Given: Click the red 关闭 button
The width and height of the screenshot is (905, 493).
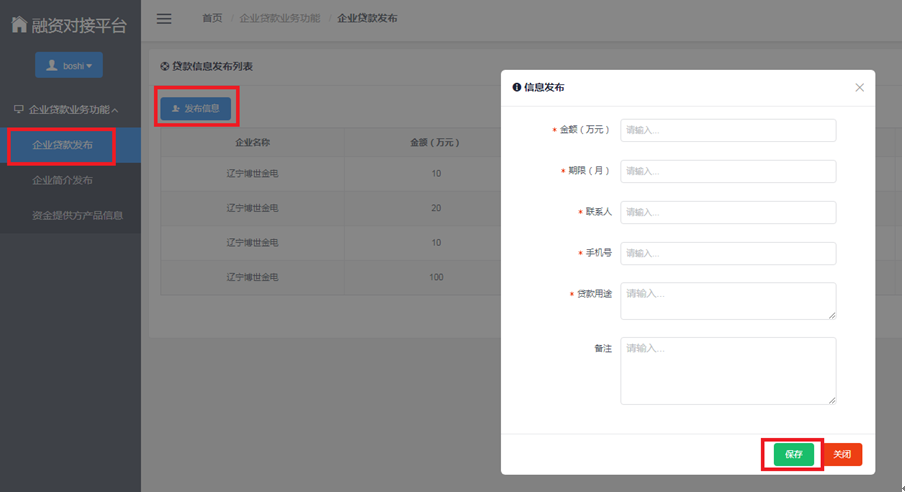Looking at the screenshot, I should click(x=842, y=454).
